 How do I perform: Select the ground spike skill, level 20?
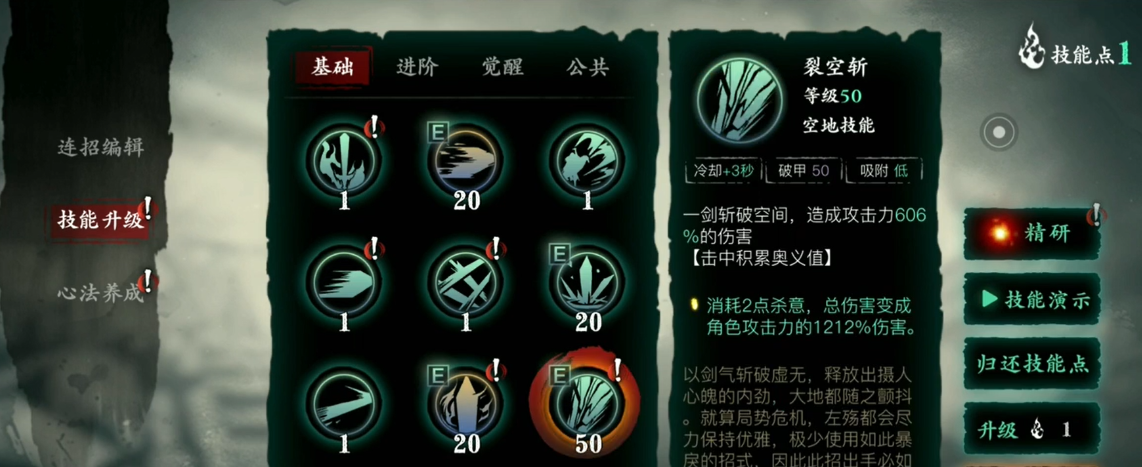[587, 280]
